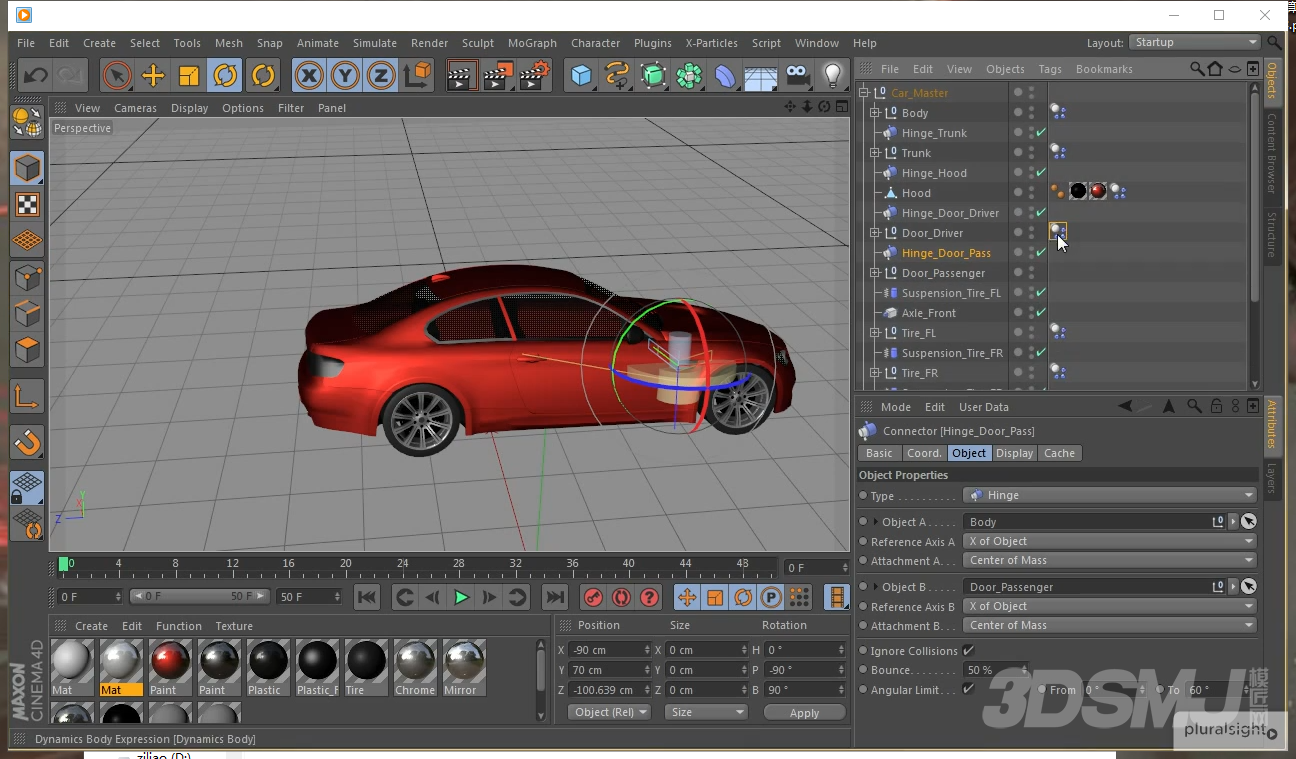Toggle X axis lock icon

[309, 75]
